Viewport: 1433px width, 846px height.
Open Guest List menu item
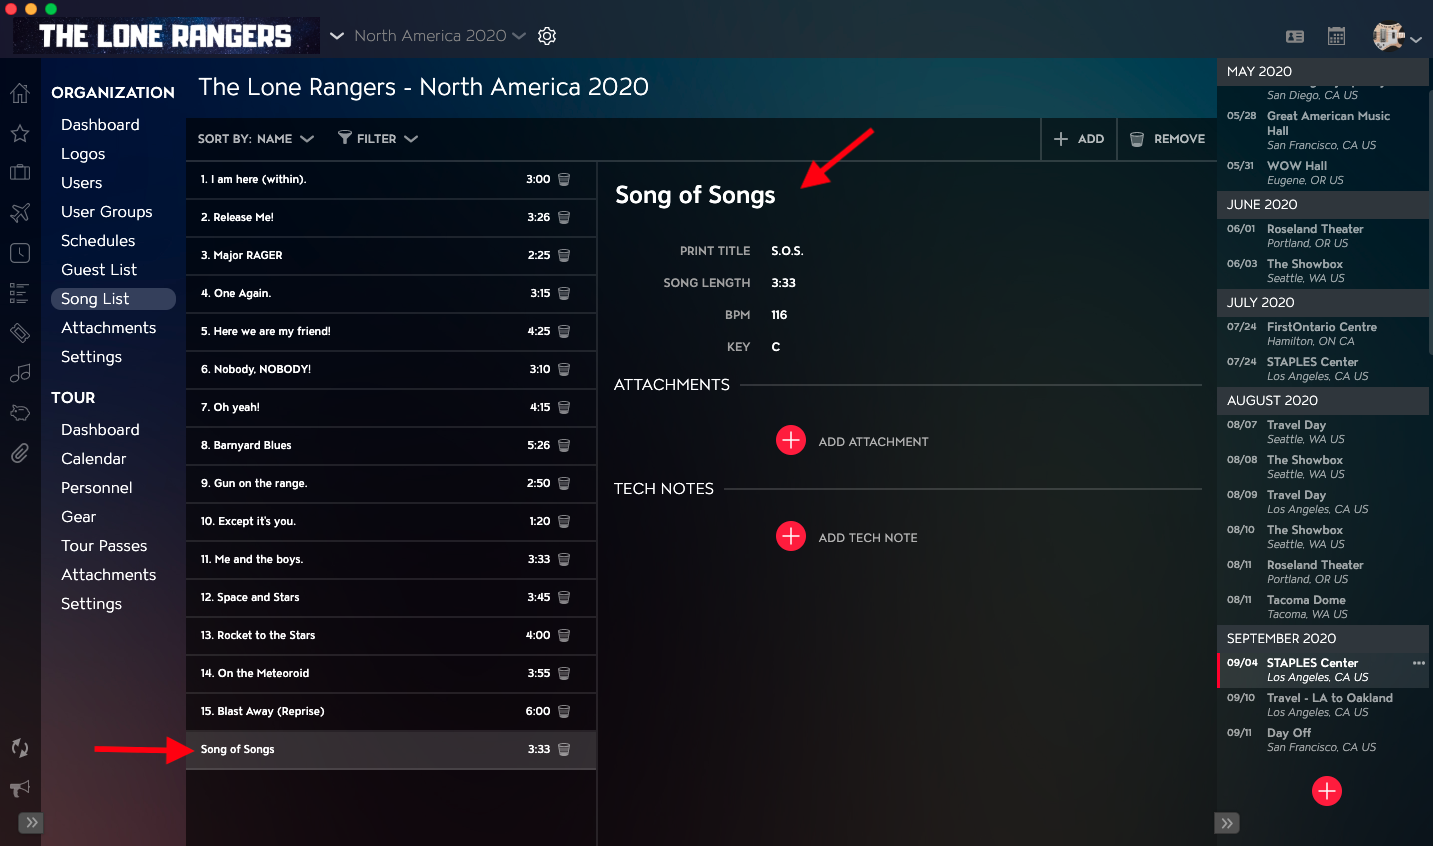pos(99,270)
